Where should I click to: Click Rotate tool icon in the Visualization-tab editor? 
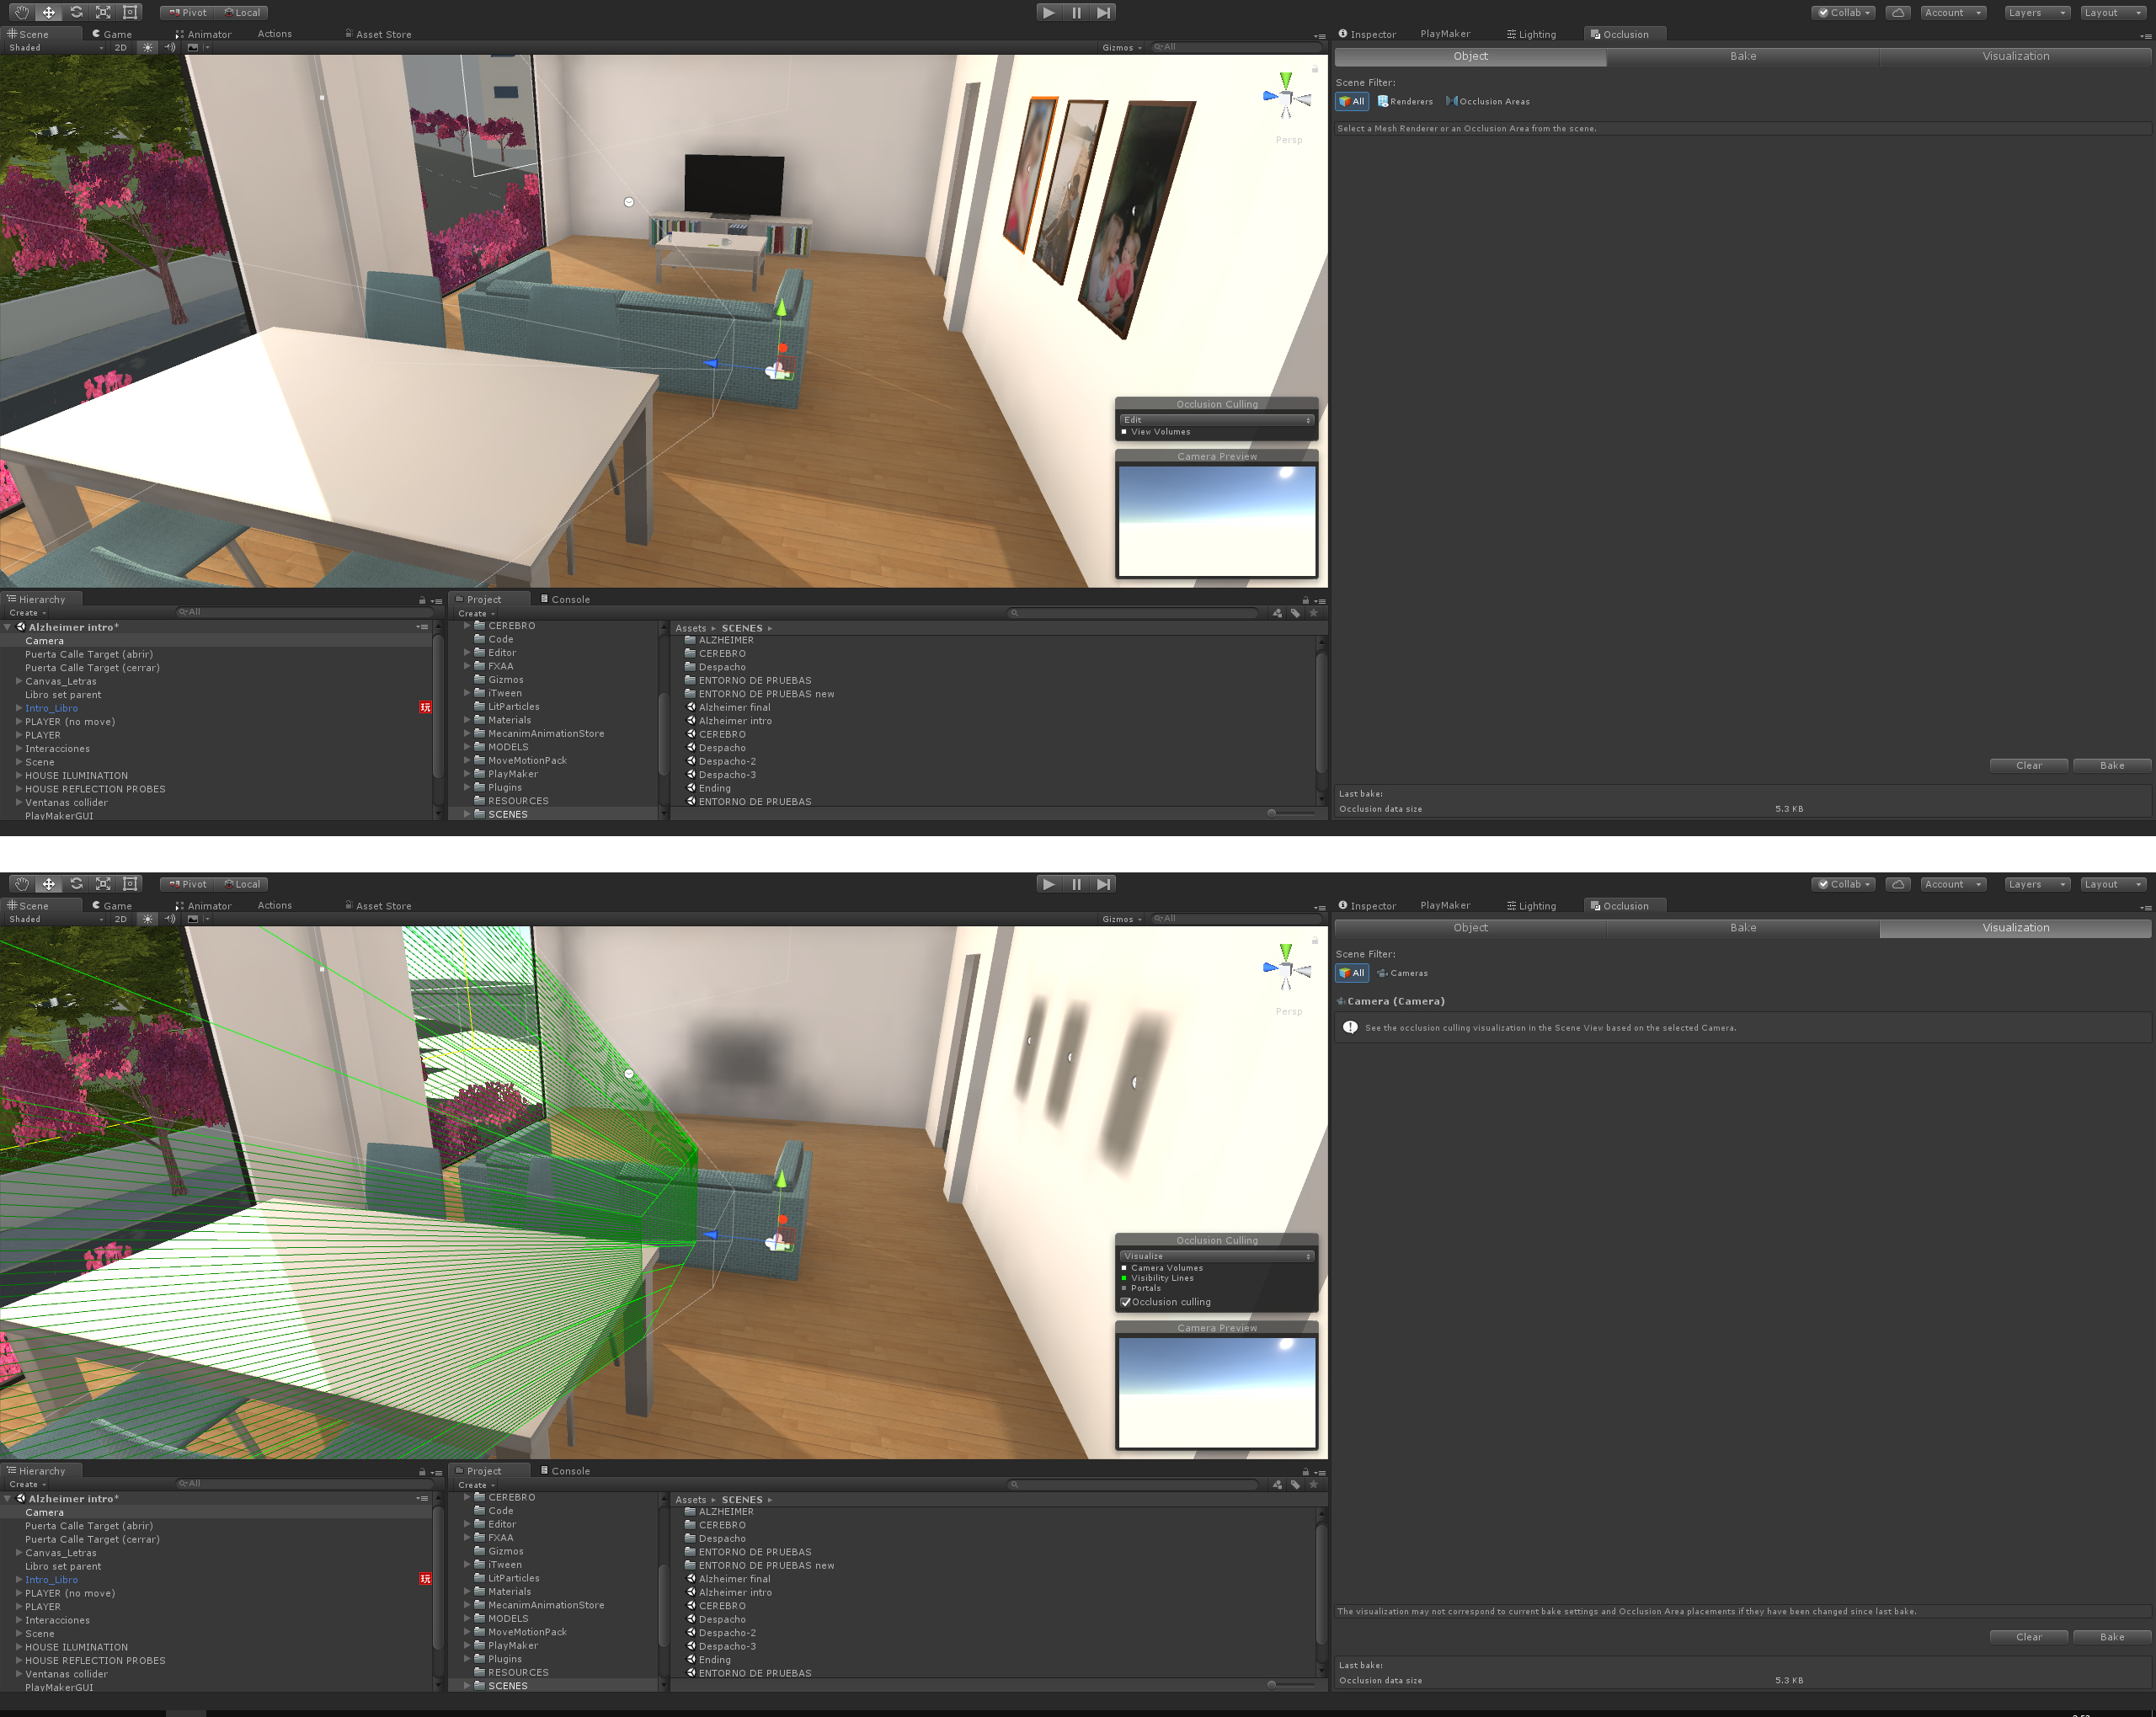(x=76, y=884)
